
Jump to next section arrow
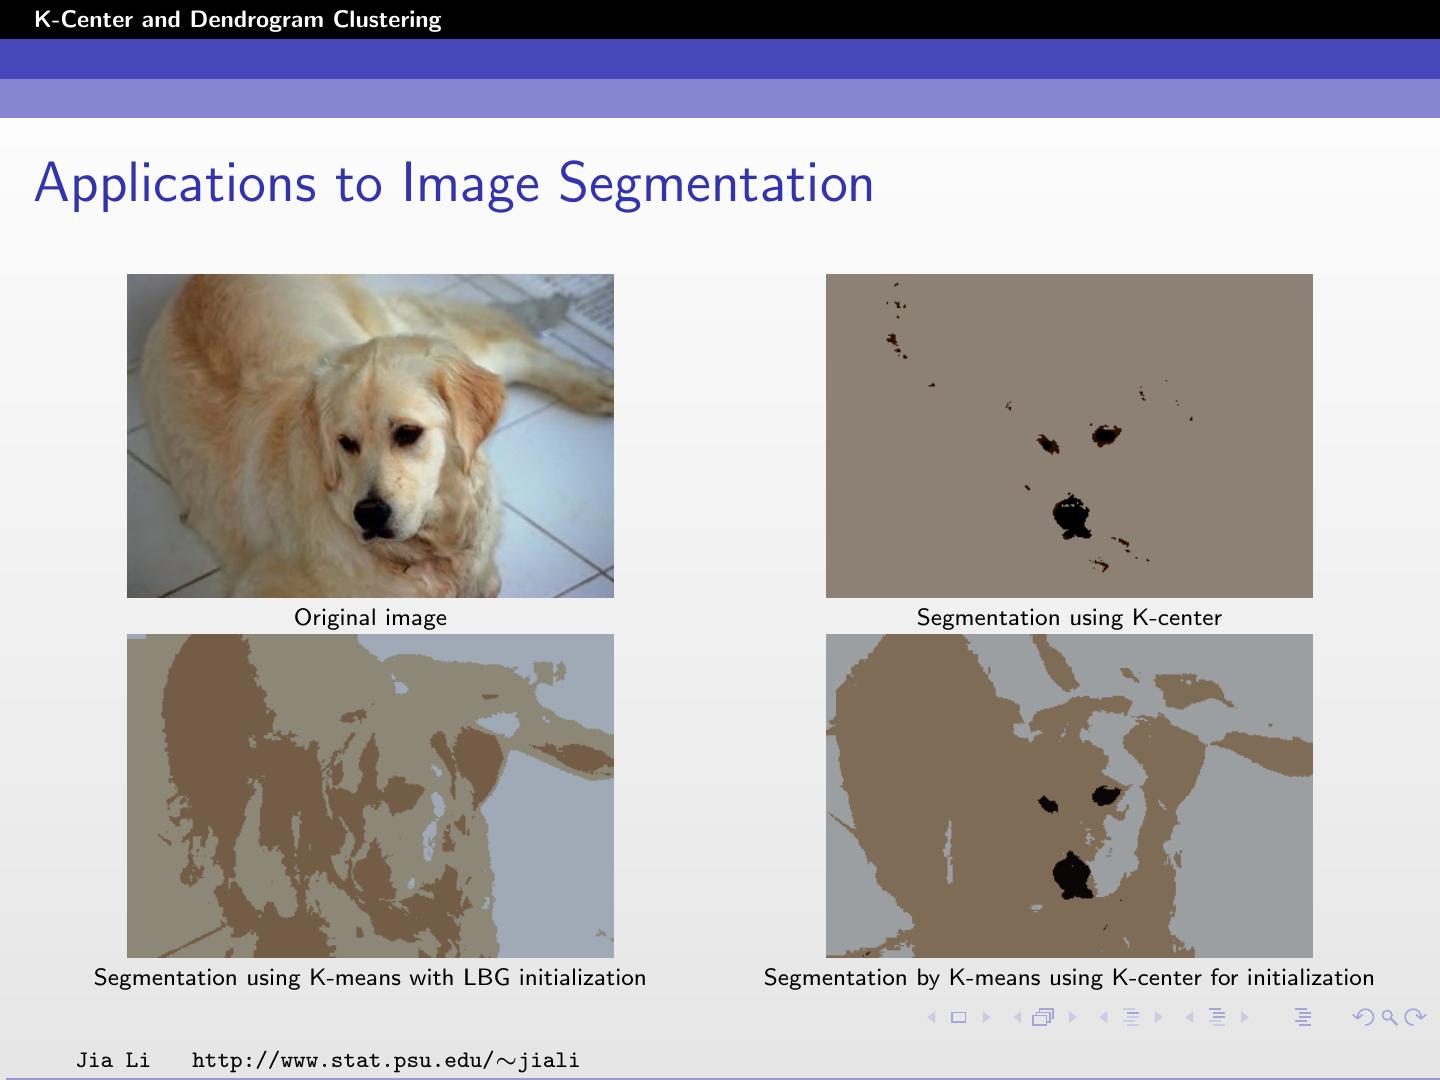(x=1245, y=1017)
